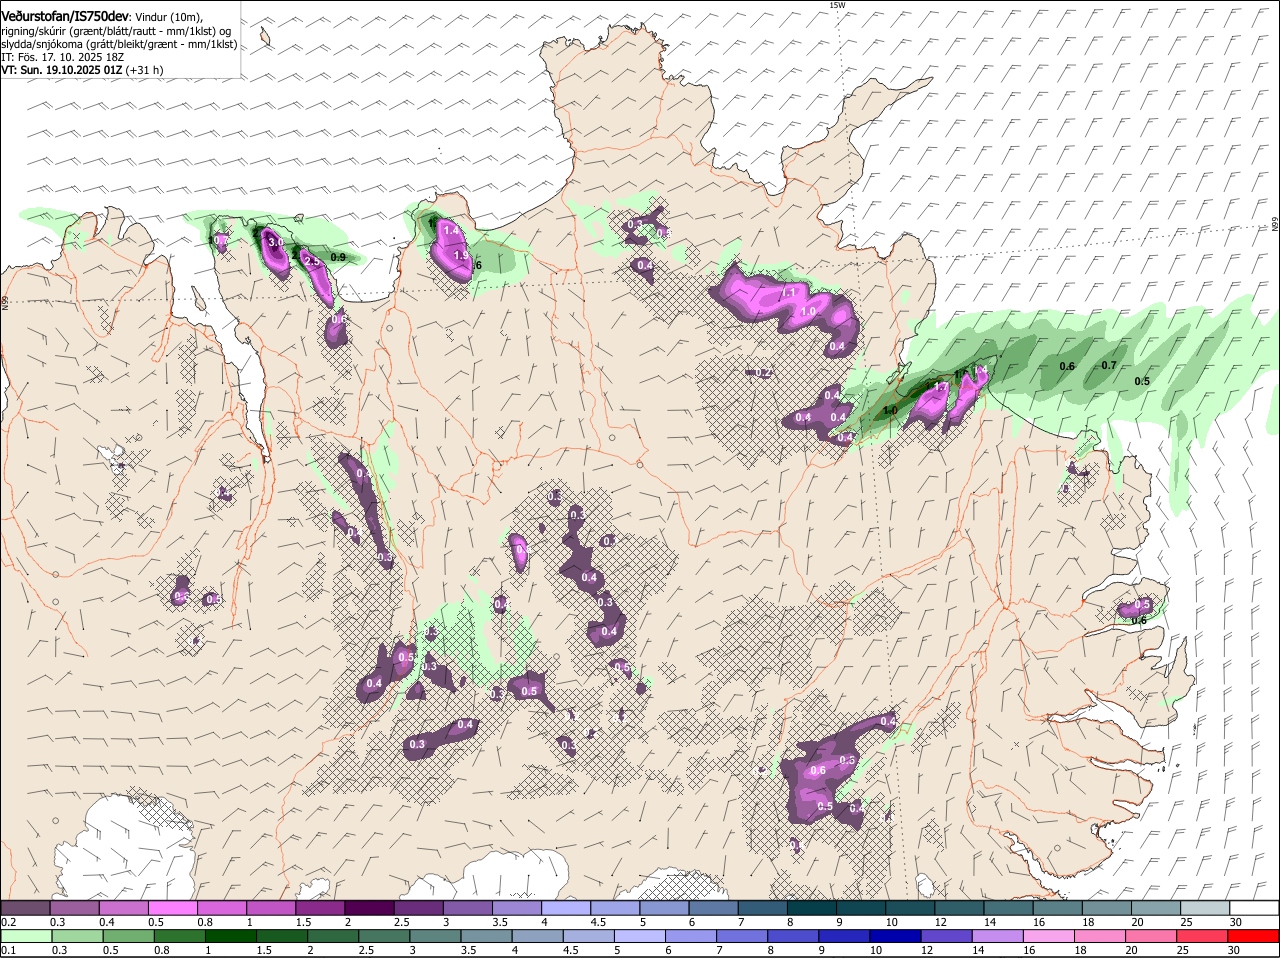Viewport: 1280px width, 958px height.
Task: Click the 0.7 rain value over the sea
Action: [x=1108, y=366]
